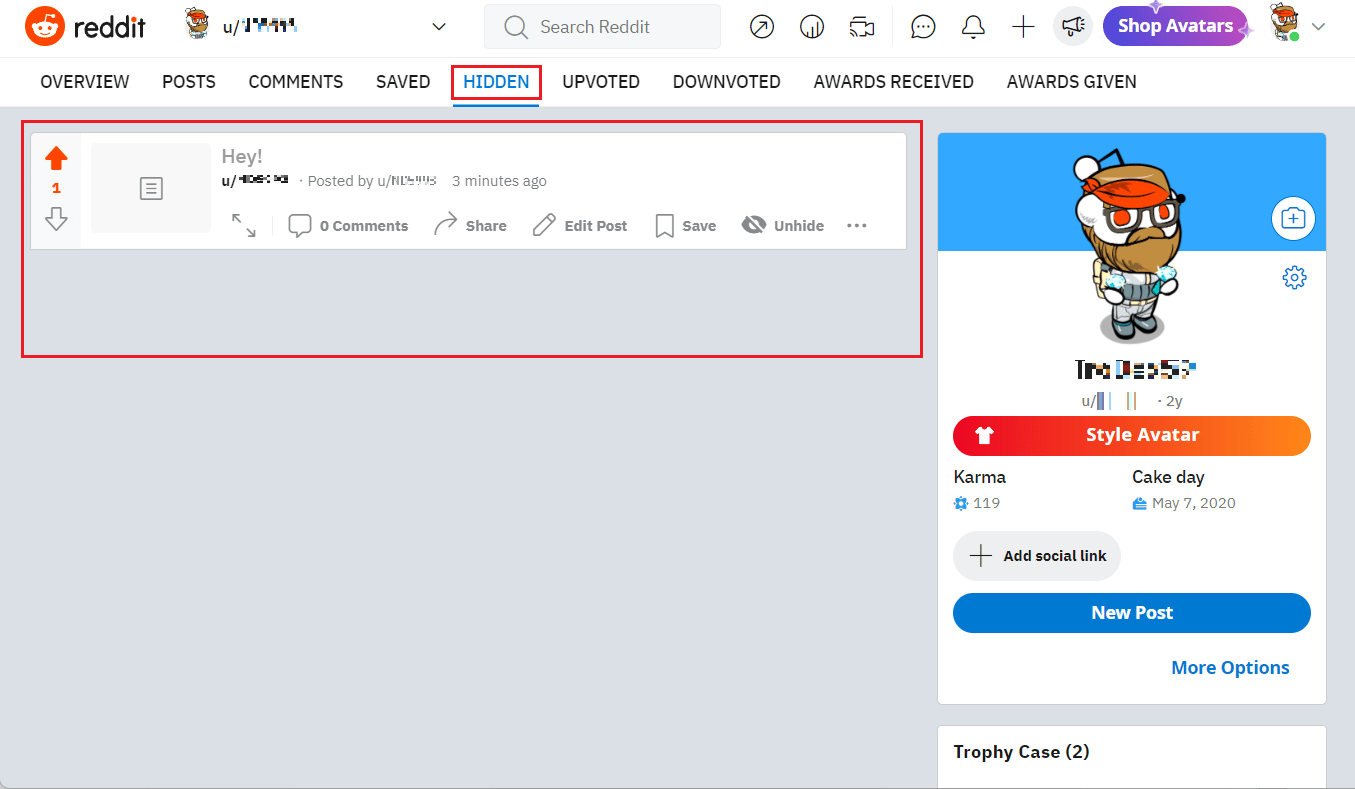Expand the Hey! post preview
The height and width of the screenshot is (789, 1355).
pyautogui.click(x=244, y=227)
